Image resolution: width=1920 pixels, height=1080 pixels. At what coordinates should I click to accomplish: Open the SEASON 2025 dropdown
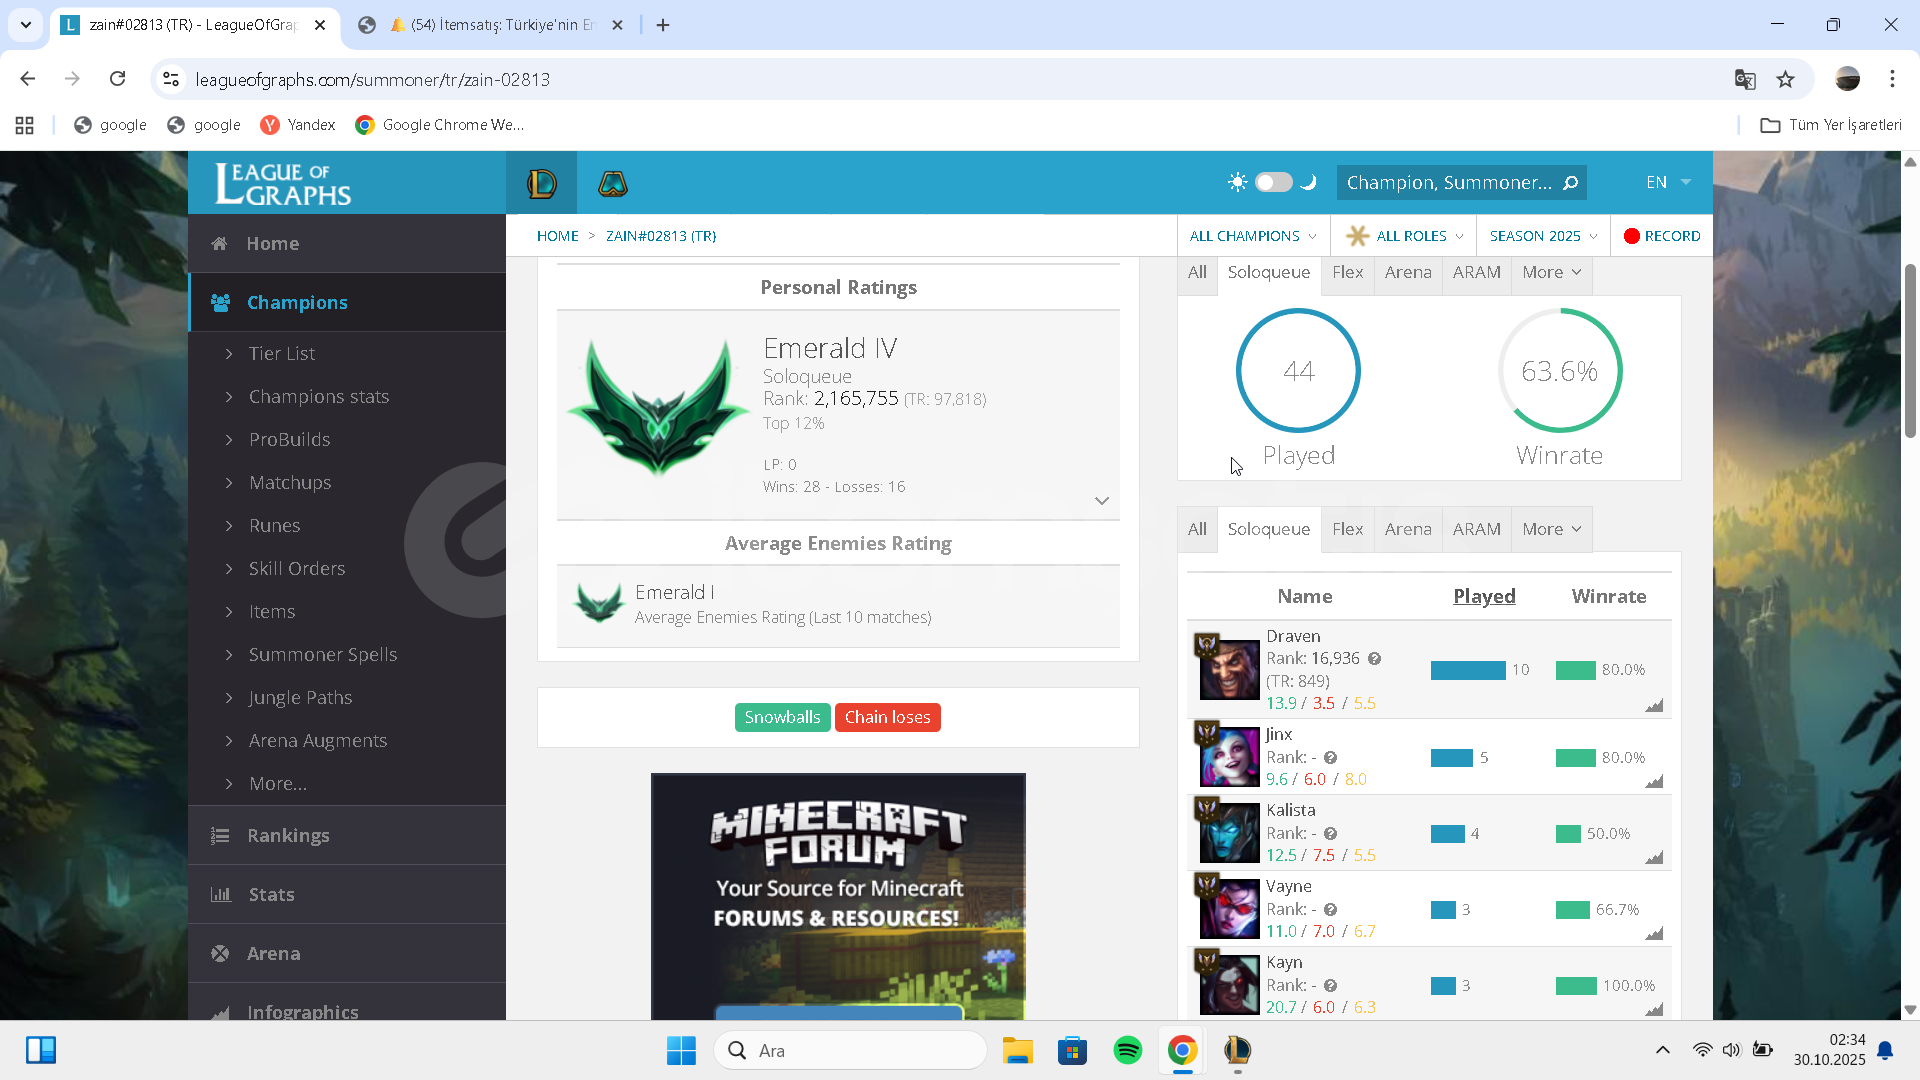pyautogui.click(x=1543, y=236)
